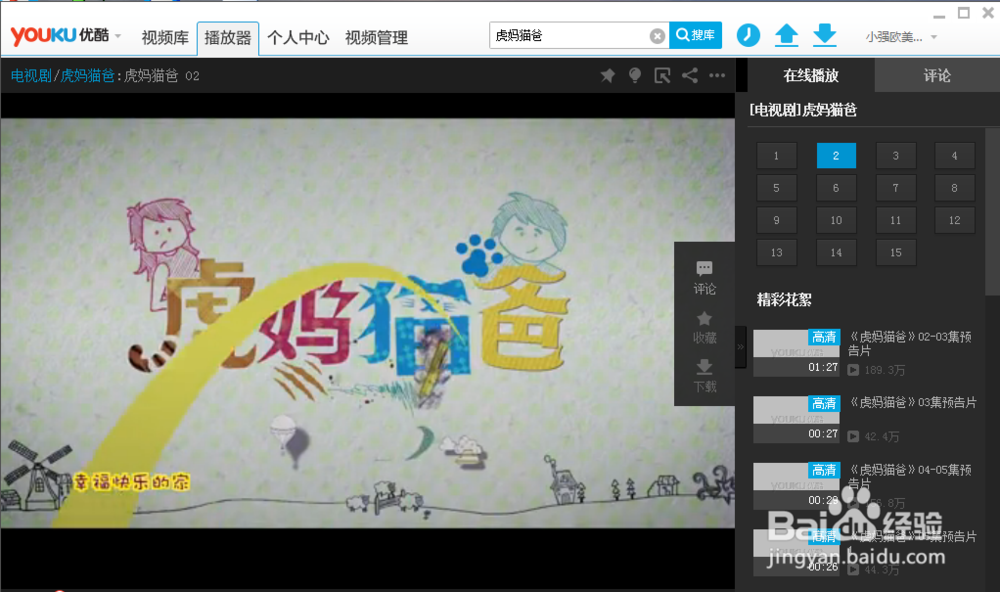Click the sidebar vertical scrollbar
Screen dimensions: 1000x592
point(992,211)
